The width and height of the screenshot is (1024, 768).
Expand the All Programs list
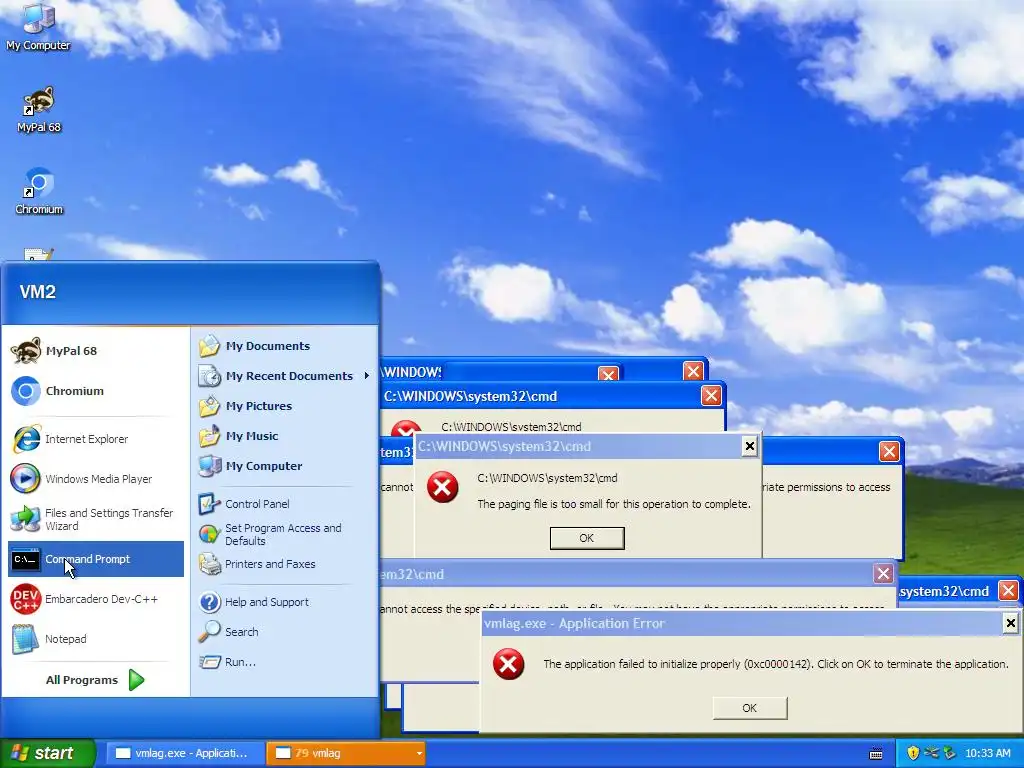point(95,680)
